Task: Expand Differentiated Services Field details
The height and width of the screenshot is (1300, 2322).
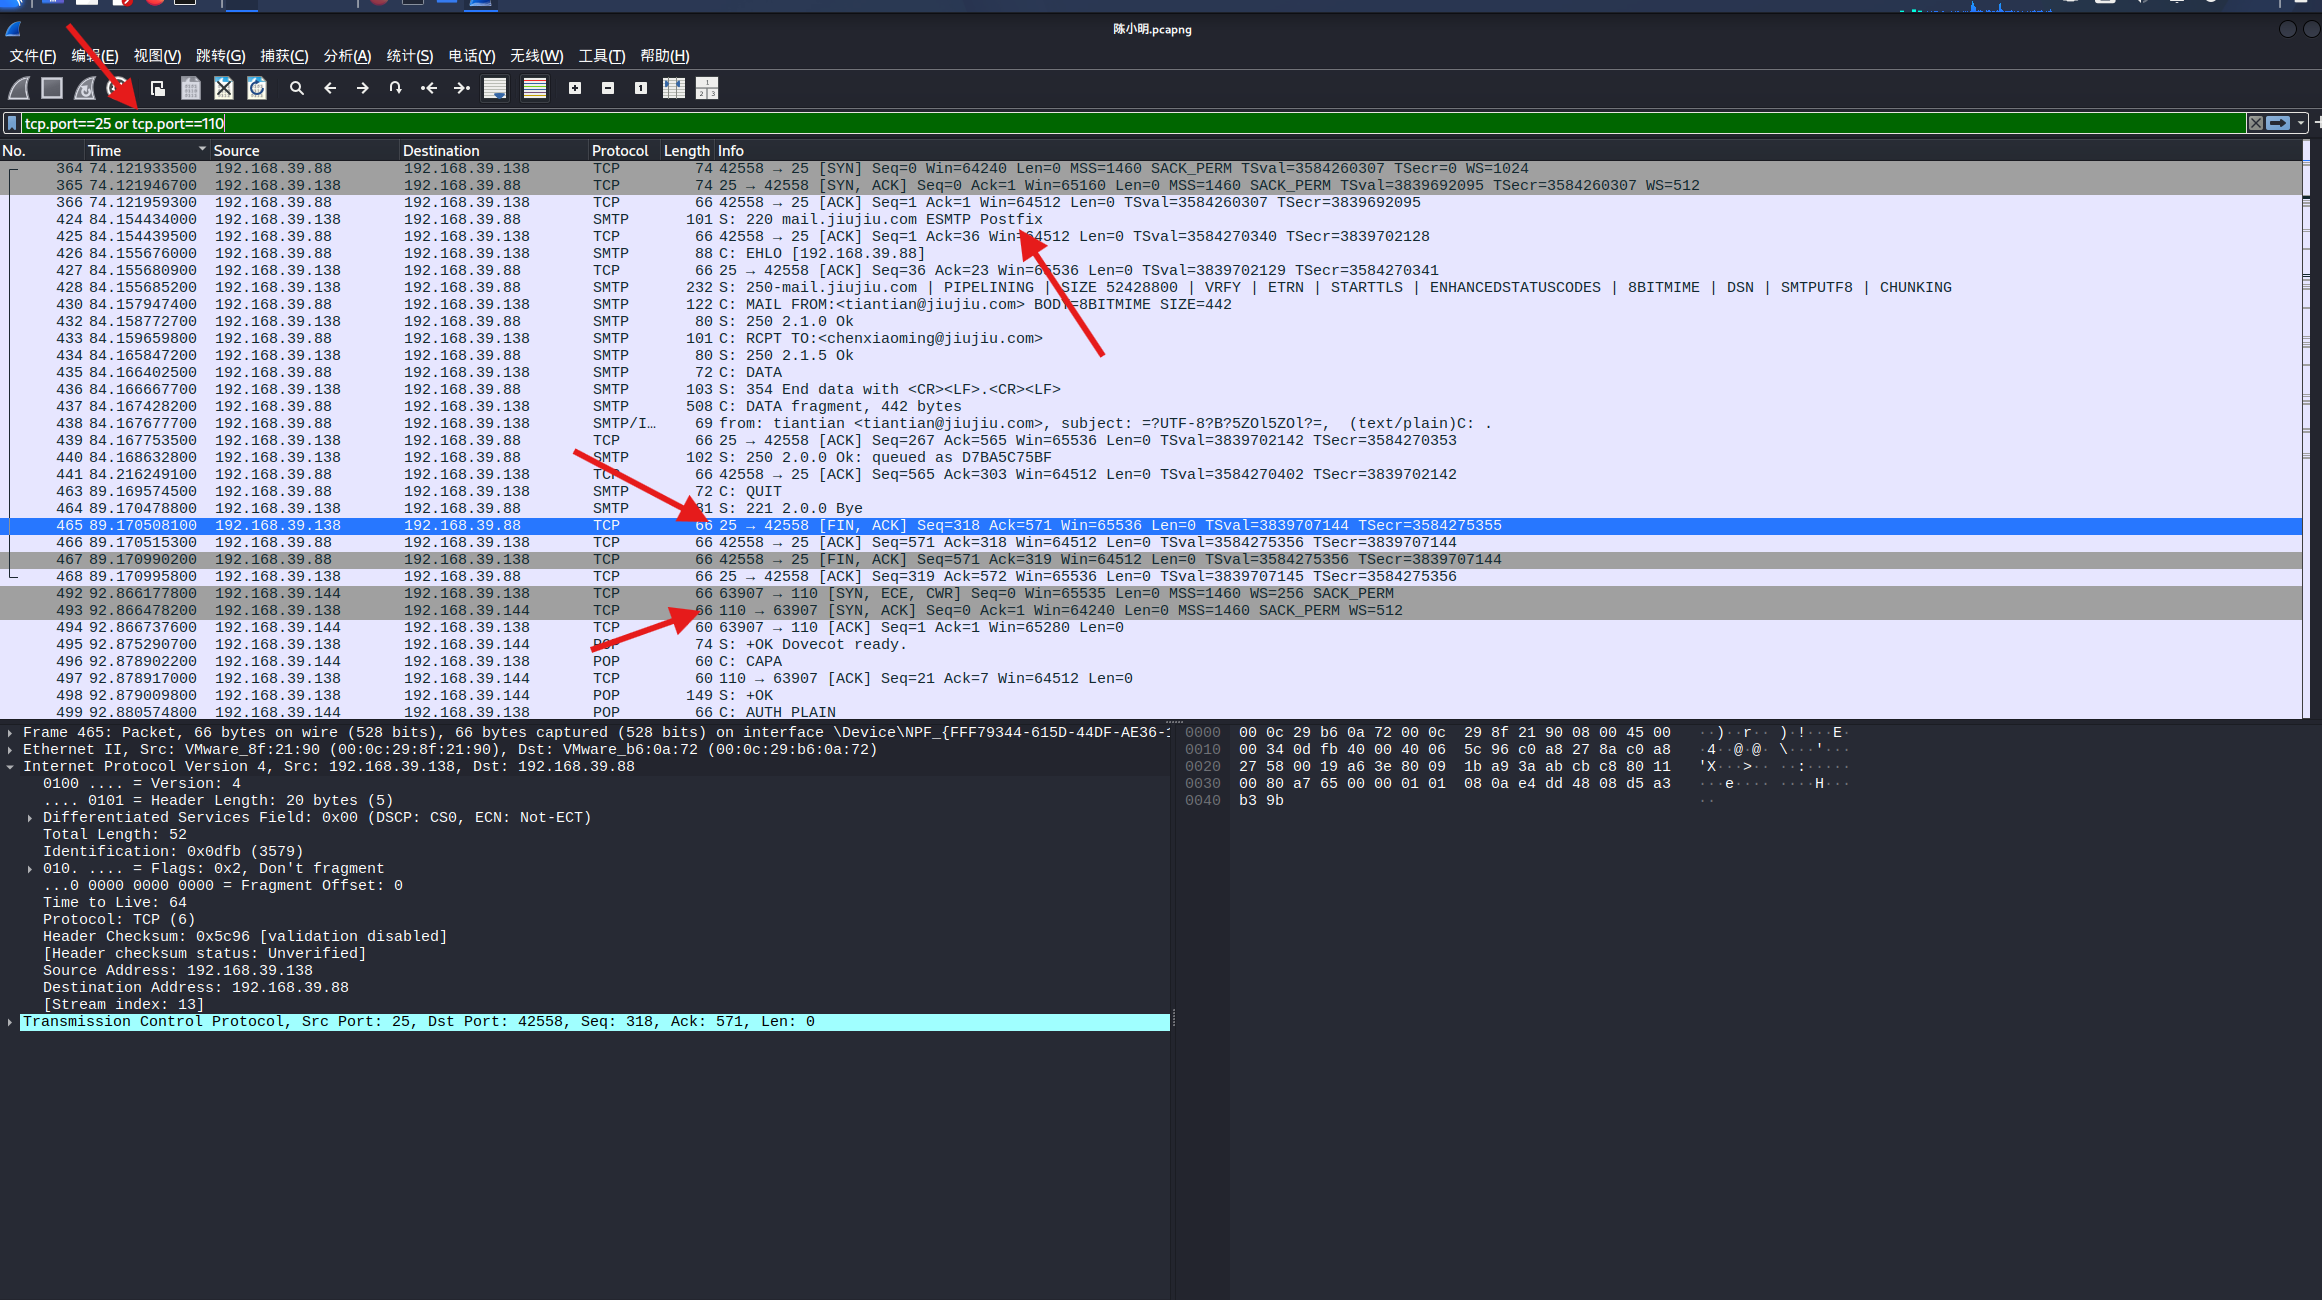Action: (x=30, y=818)
